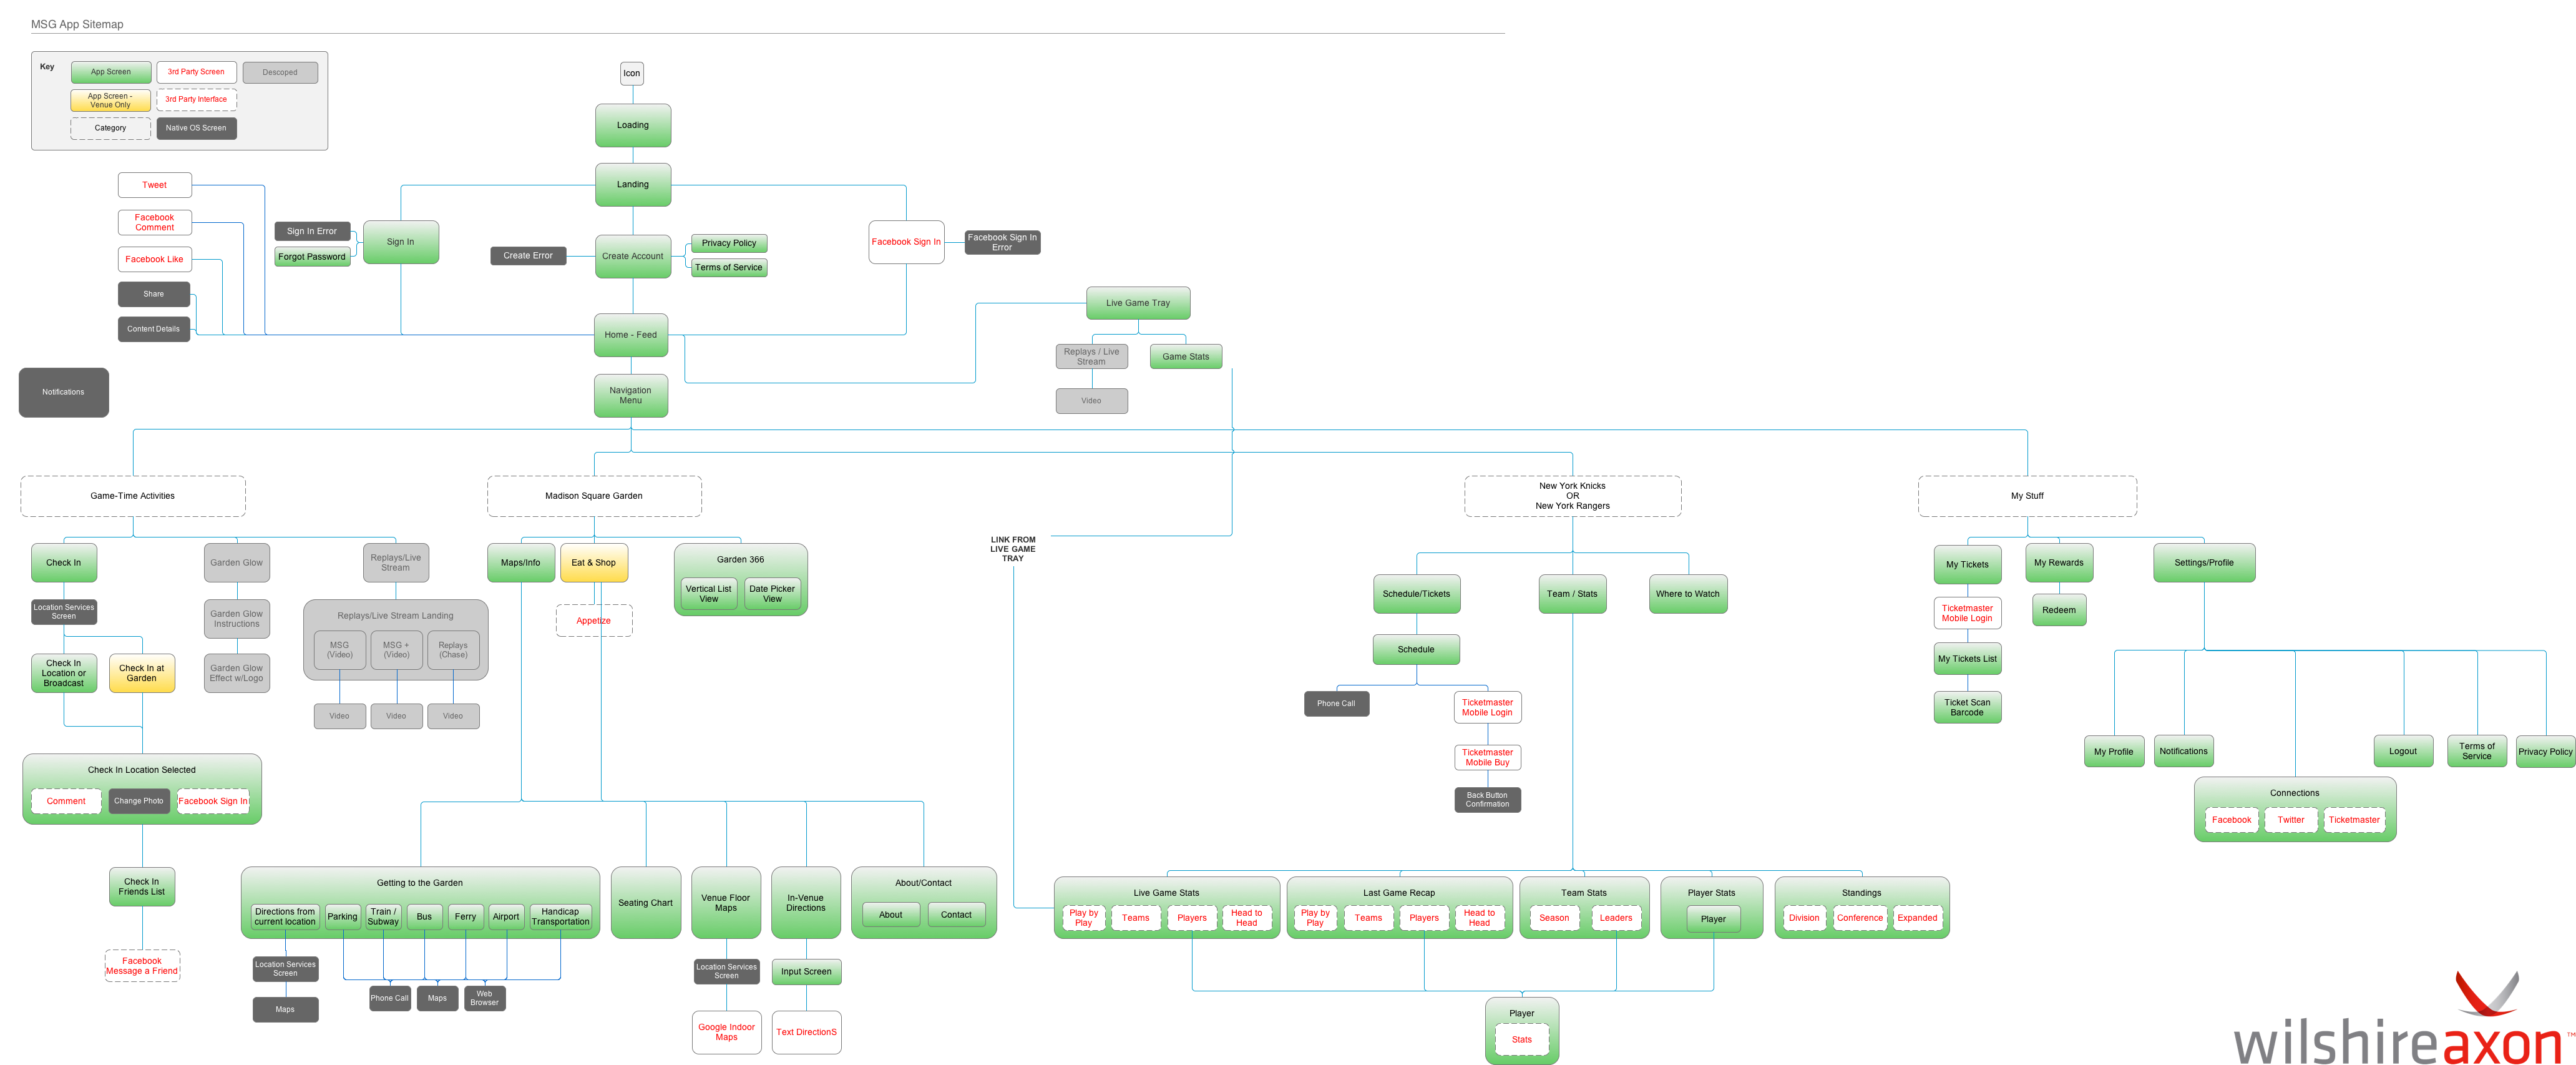2576x1065 pixels.
Task: Click the Create Error node
Action: pyautogui.click(x=528, y=256)
